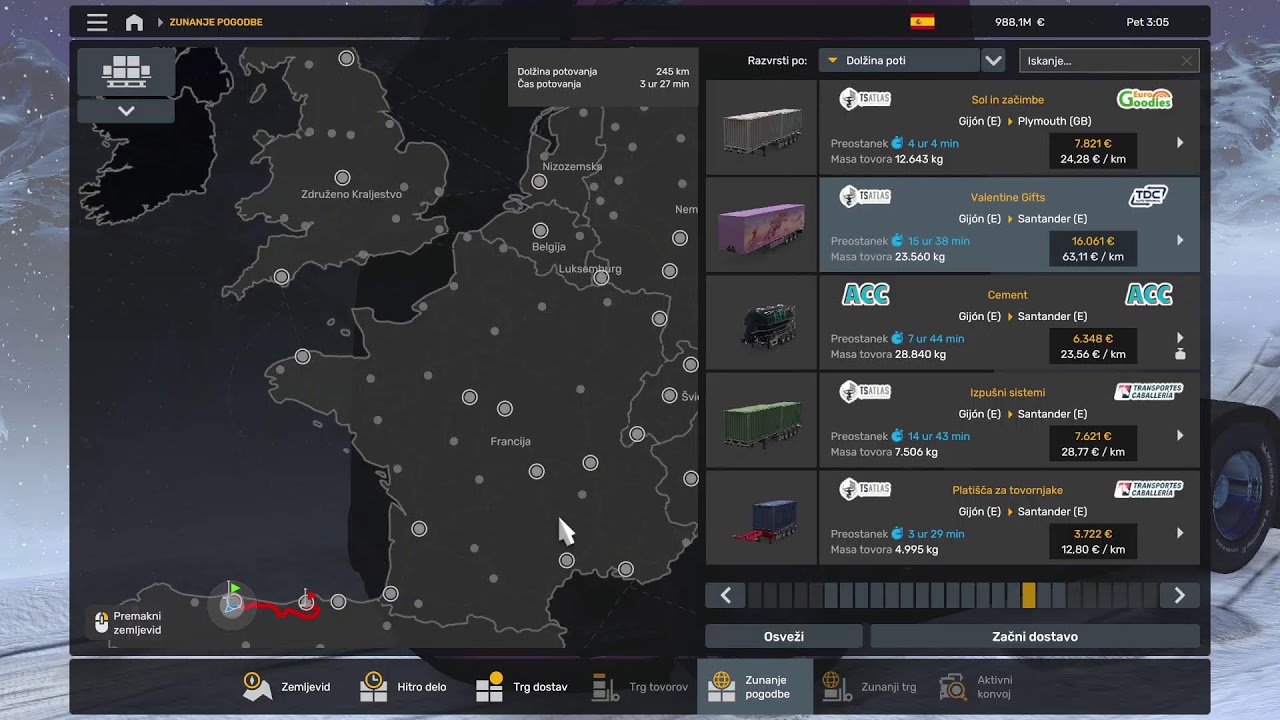Click the 7.821 € price box
The image size is (1280, 720).
pos(1093,151)
